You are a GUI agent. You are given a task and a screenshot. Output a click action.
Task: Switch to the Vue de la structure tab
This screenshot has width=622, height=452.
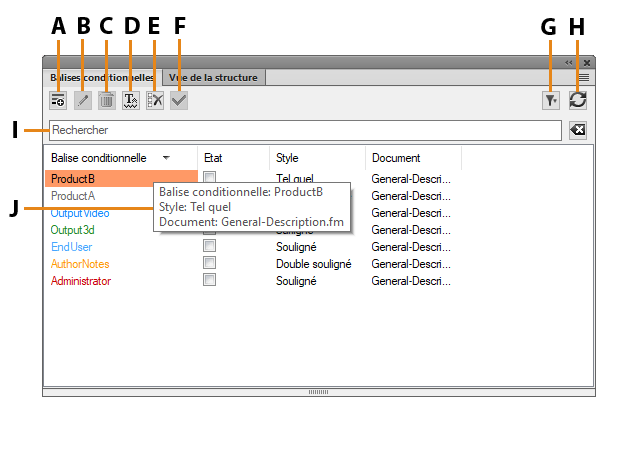[x=213, y=77]
